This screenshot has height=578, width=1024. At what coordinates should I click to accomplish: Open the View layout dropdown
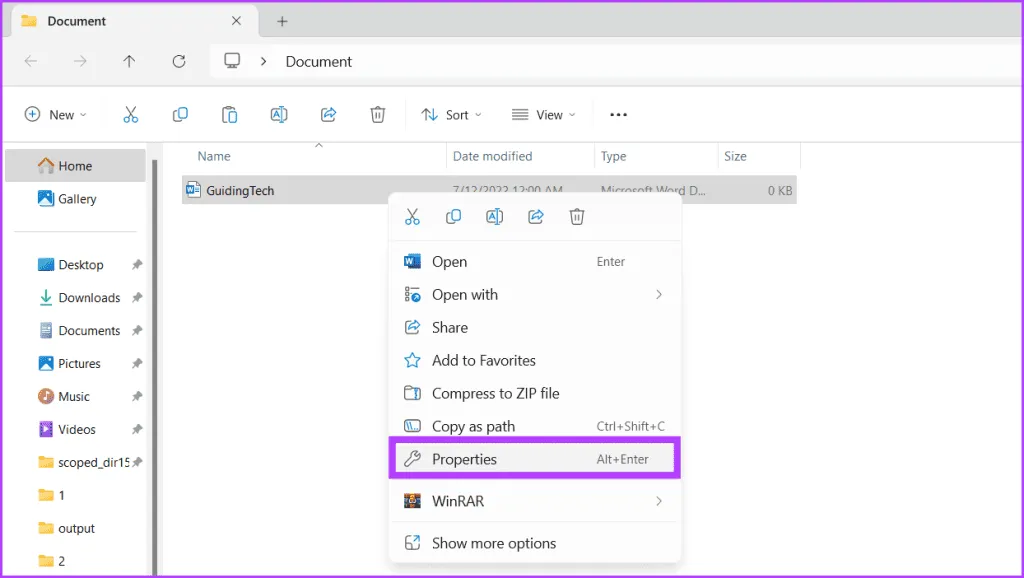tap(543, 115)
